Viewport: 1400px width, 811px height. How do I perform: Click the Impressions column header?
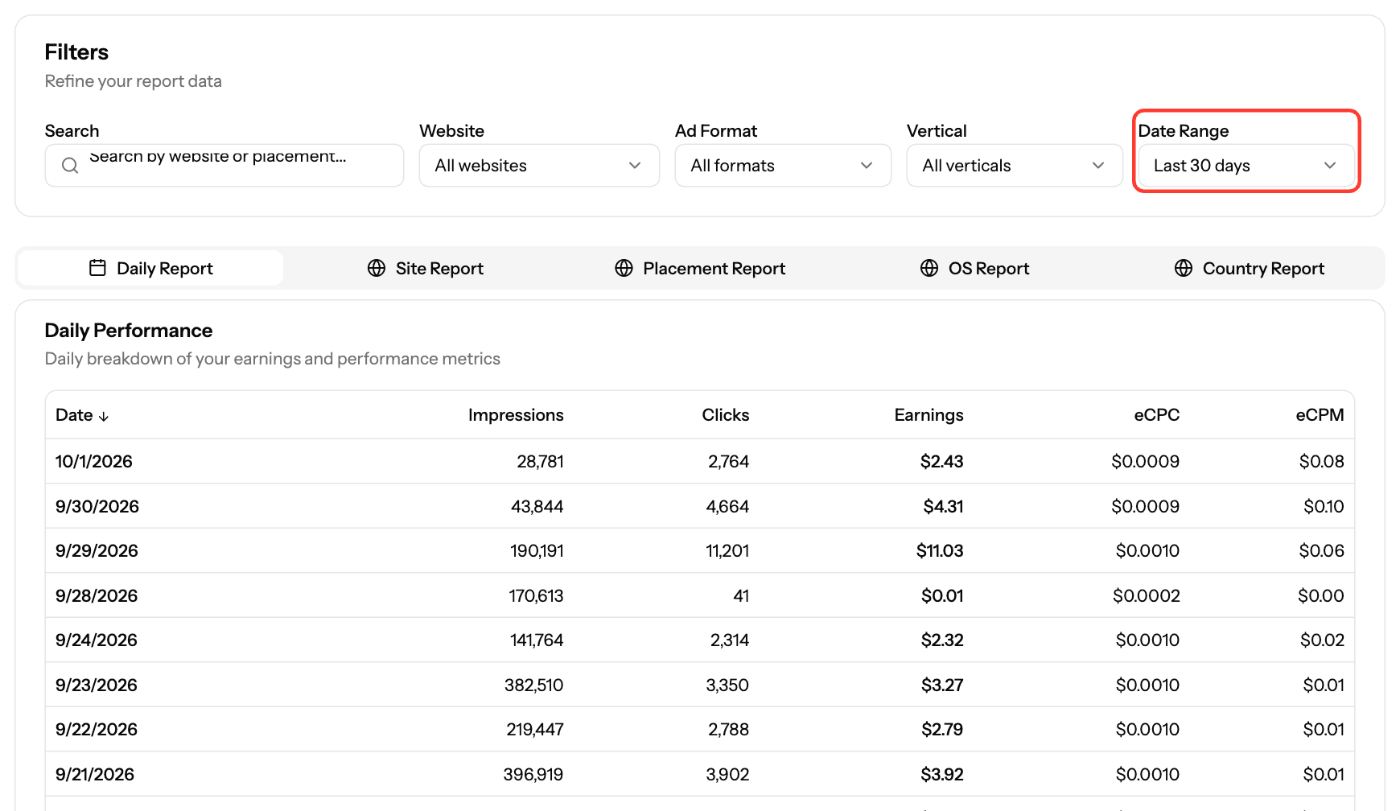(516, 415)
